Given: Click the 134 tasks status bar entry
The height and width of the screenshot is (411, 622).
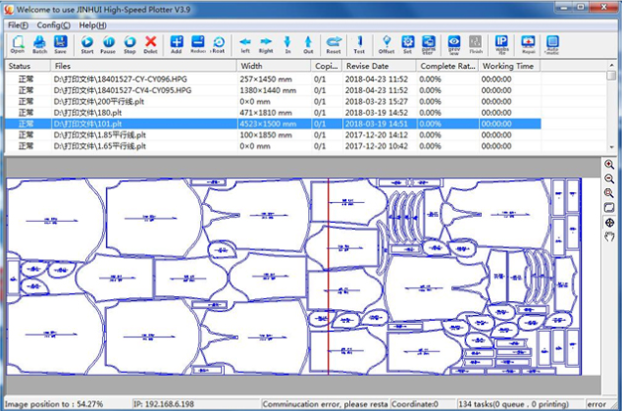Looking at the screenshot, I should point(513,404).
